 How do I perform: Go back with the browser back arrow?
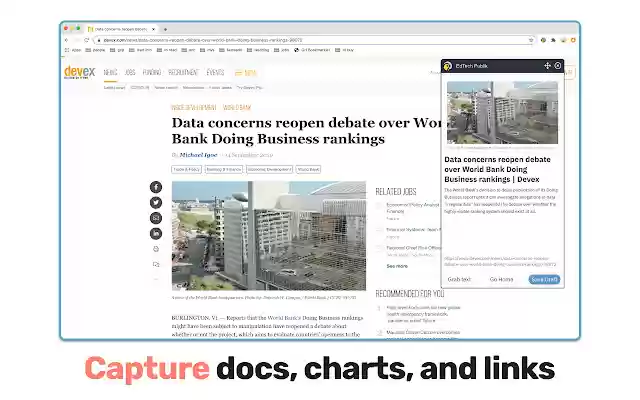click(x=67, y=40)
